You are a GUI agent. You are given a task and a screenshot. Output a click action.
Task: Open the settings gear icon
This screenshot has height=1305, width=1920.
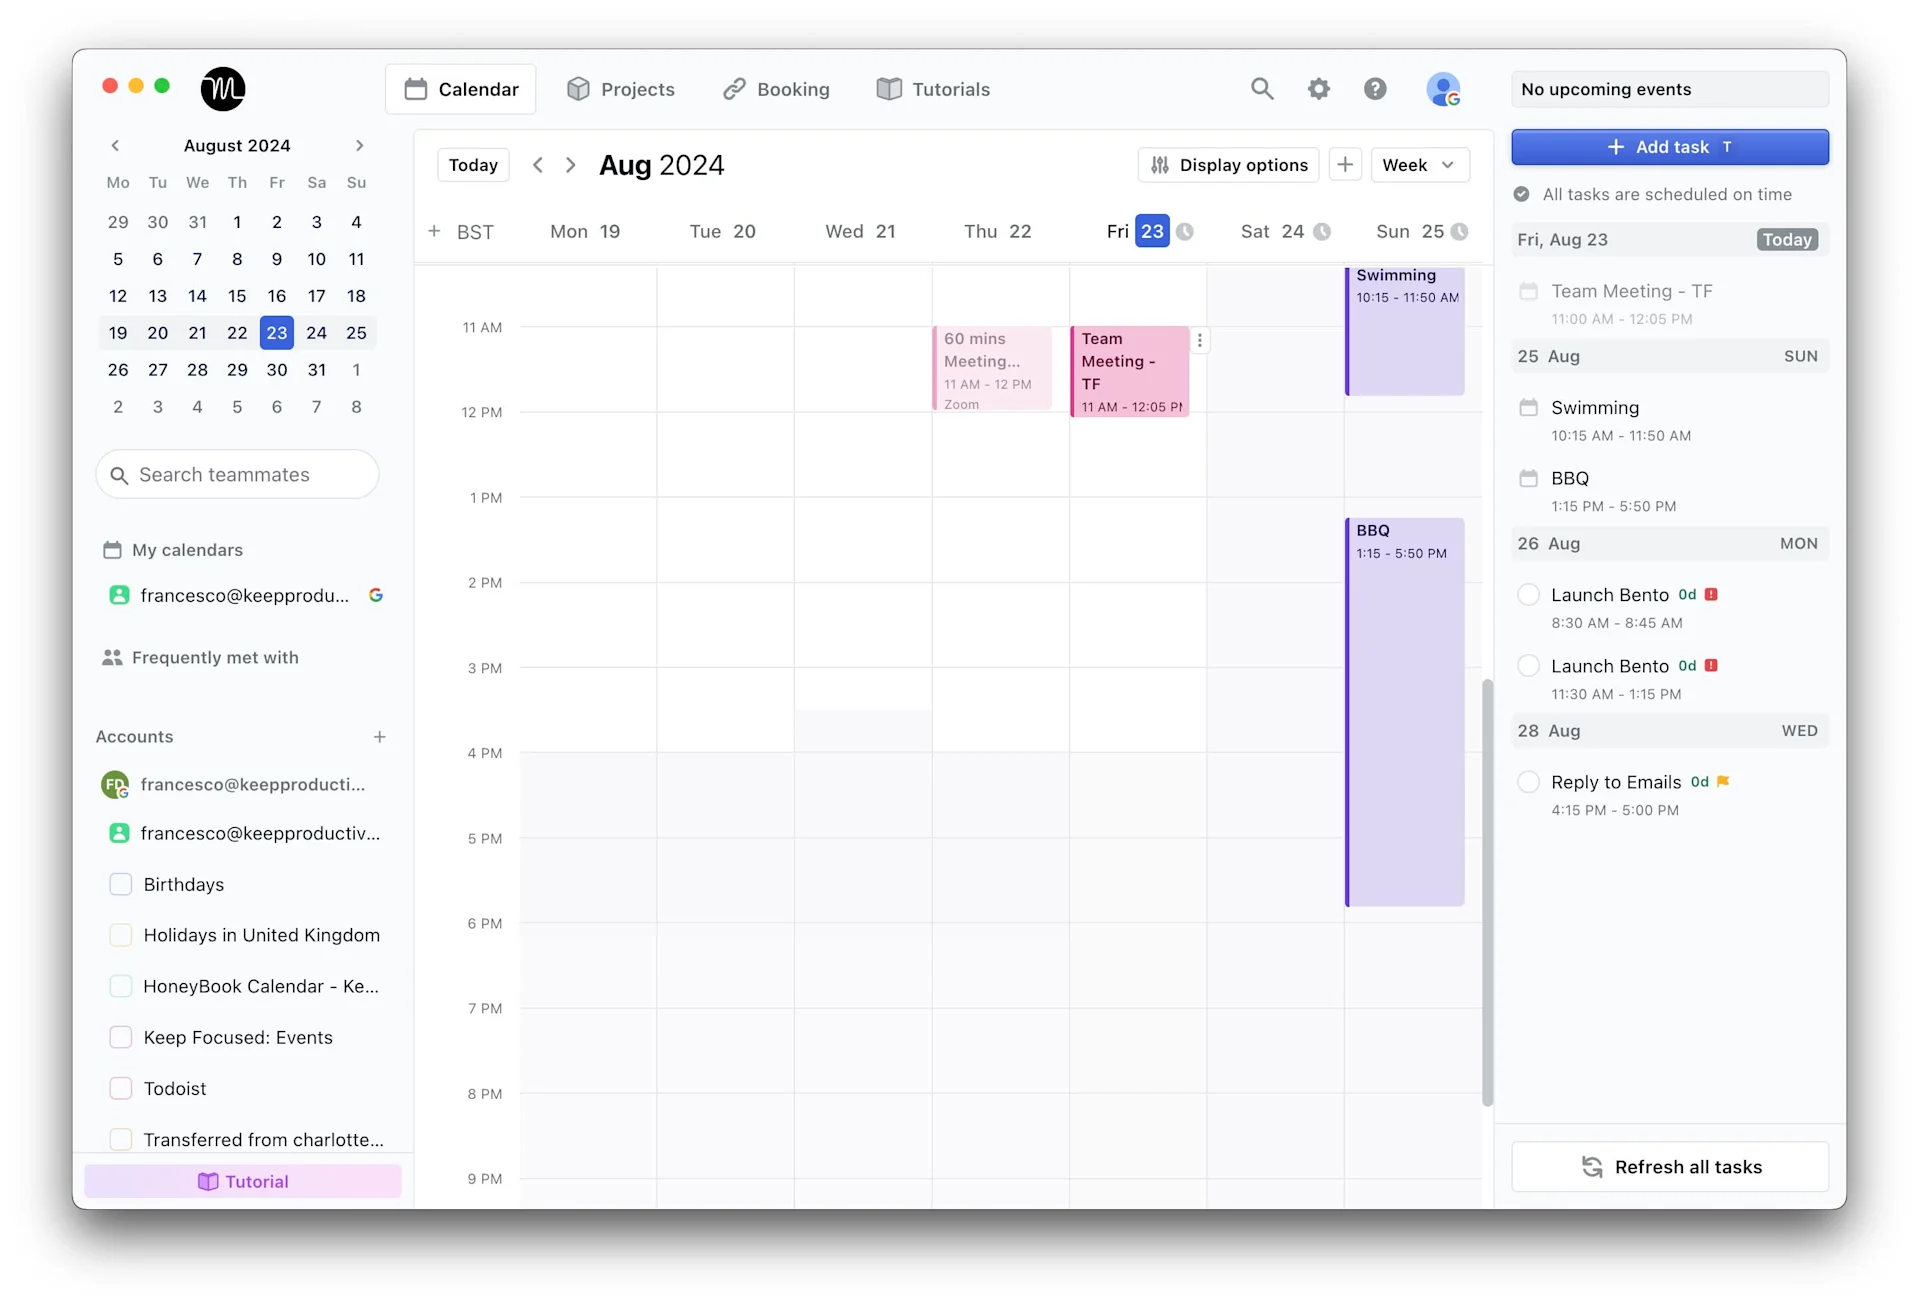(1318, 88)
